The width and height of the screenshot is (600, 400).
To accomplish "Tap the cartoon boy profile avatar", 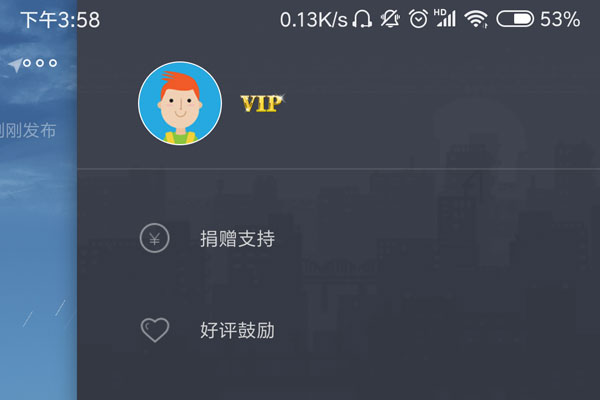I will 180,103.
